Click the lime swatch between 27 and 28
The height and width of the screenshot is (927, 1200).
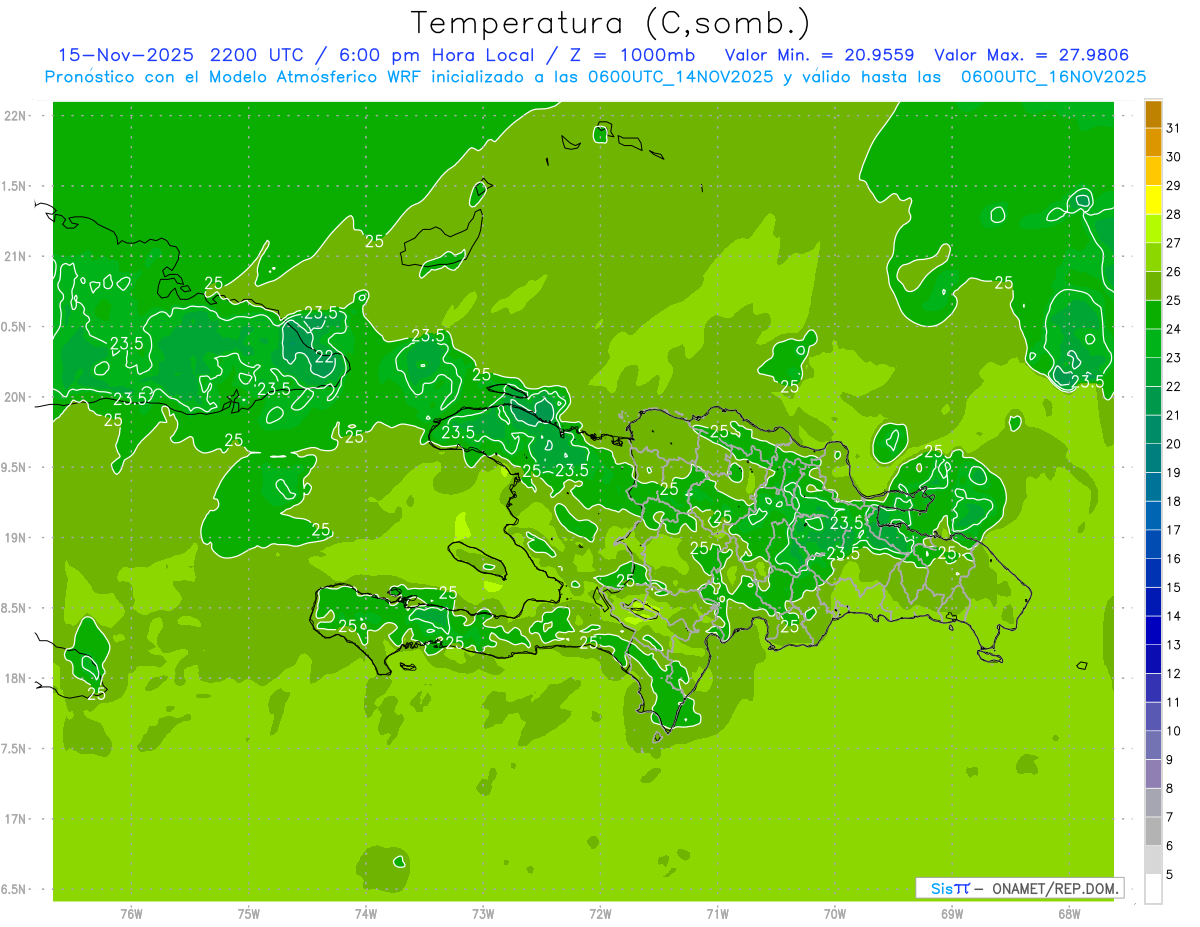click(x=1153, y=228)
